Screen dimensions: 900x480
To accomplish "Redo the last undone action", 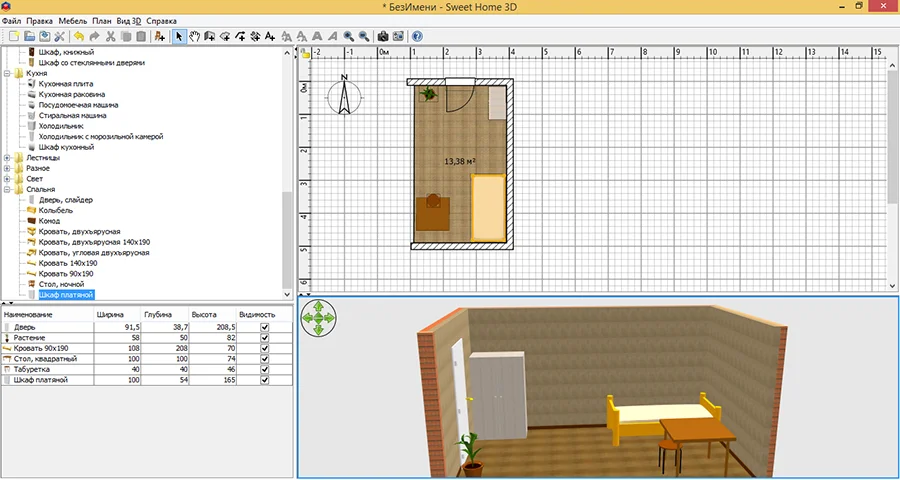I will (94, 36).
